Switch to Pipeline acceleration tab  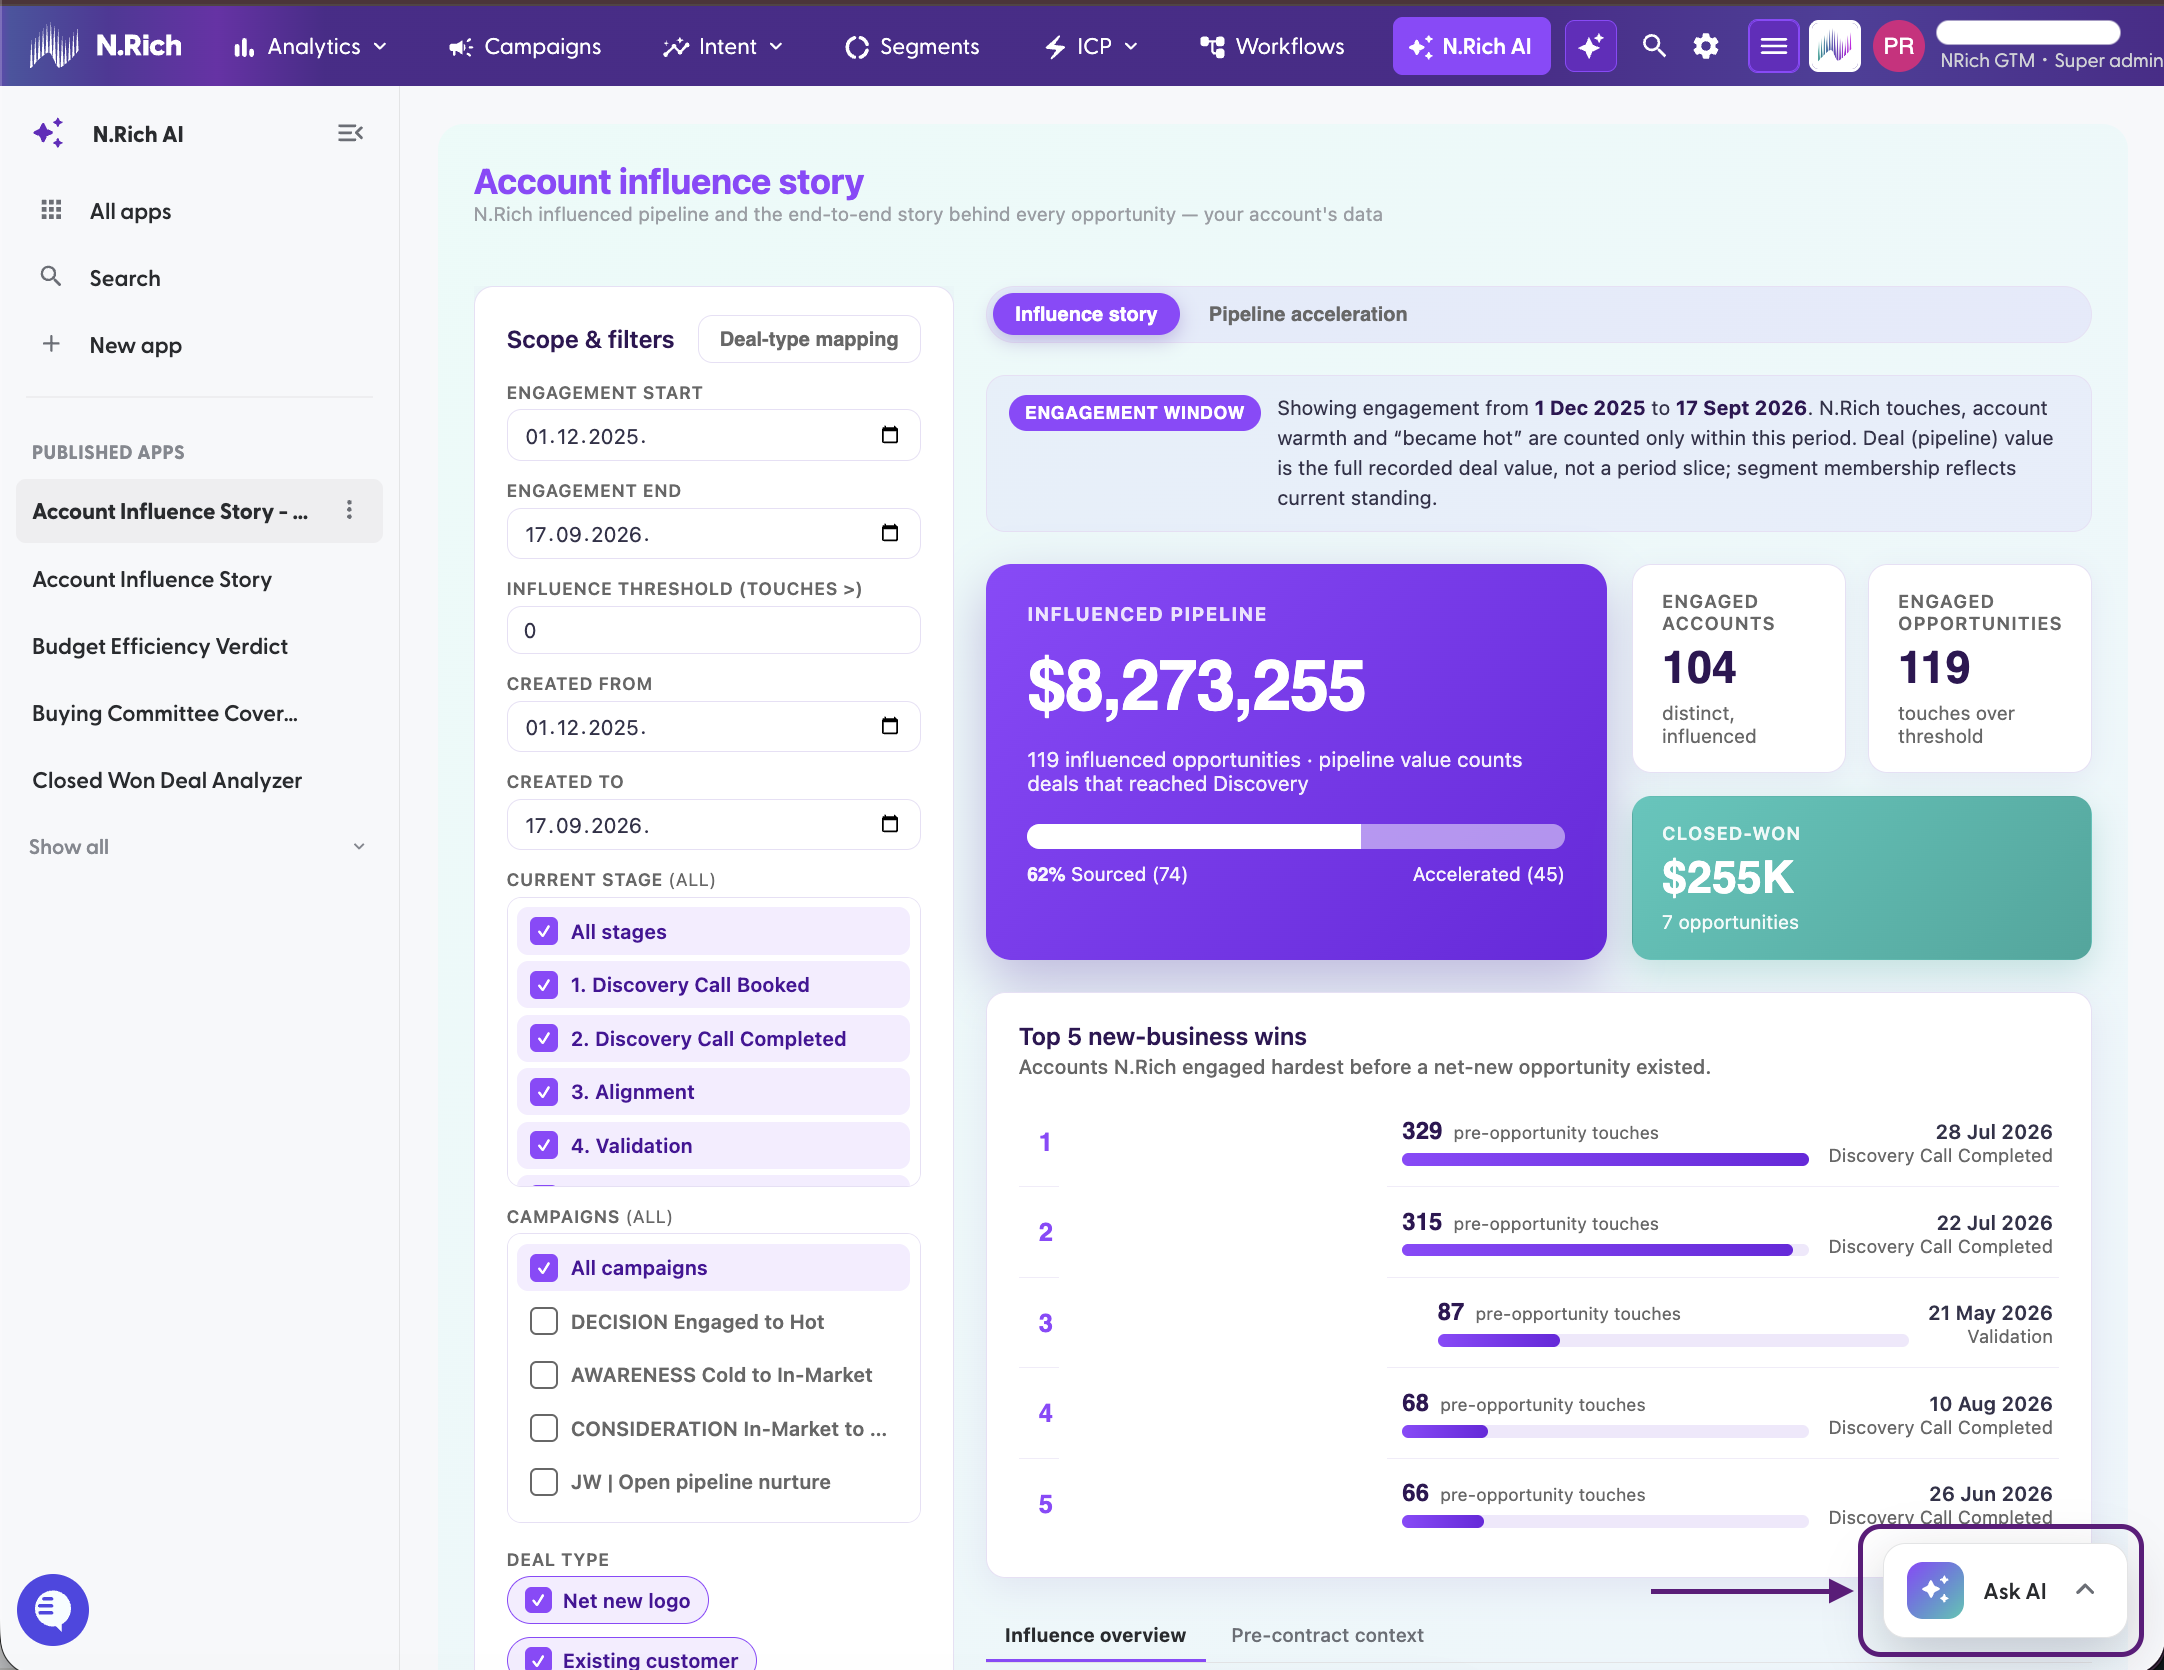click(1307, 314)
